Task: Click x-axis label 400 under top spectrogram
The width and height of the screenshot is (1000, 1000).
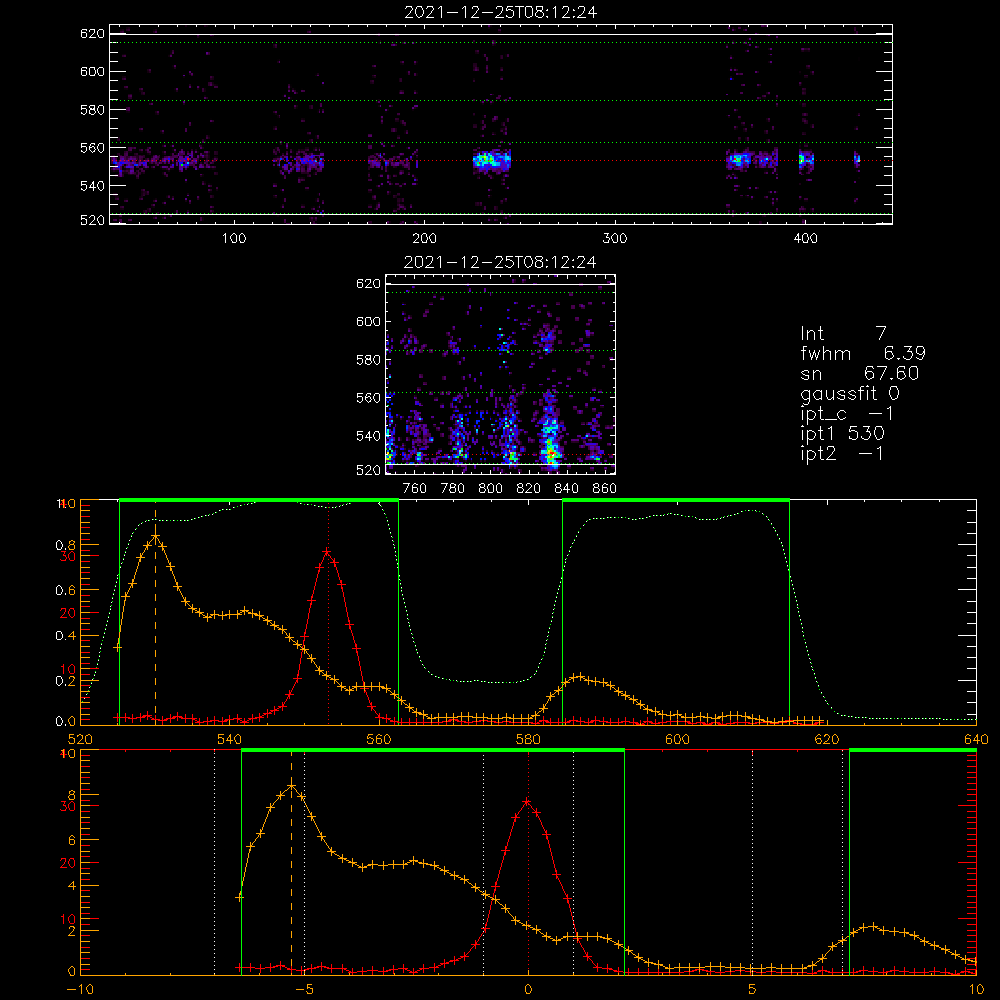Action: pyautogui.click(x=805, y=239)
